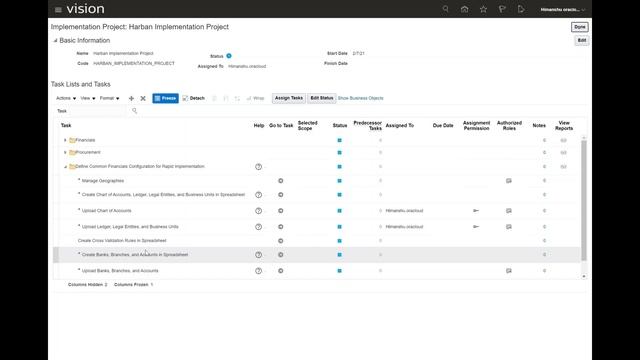Go to task Upload Ledger, Legal Entities

pos(280,227)
